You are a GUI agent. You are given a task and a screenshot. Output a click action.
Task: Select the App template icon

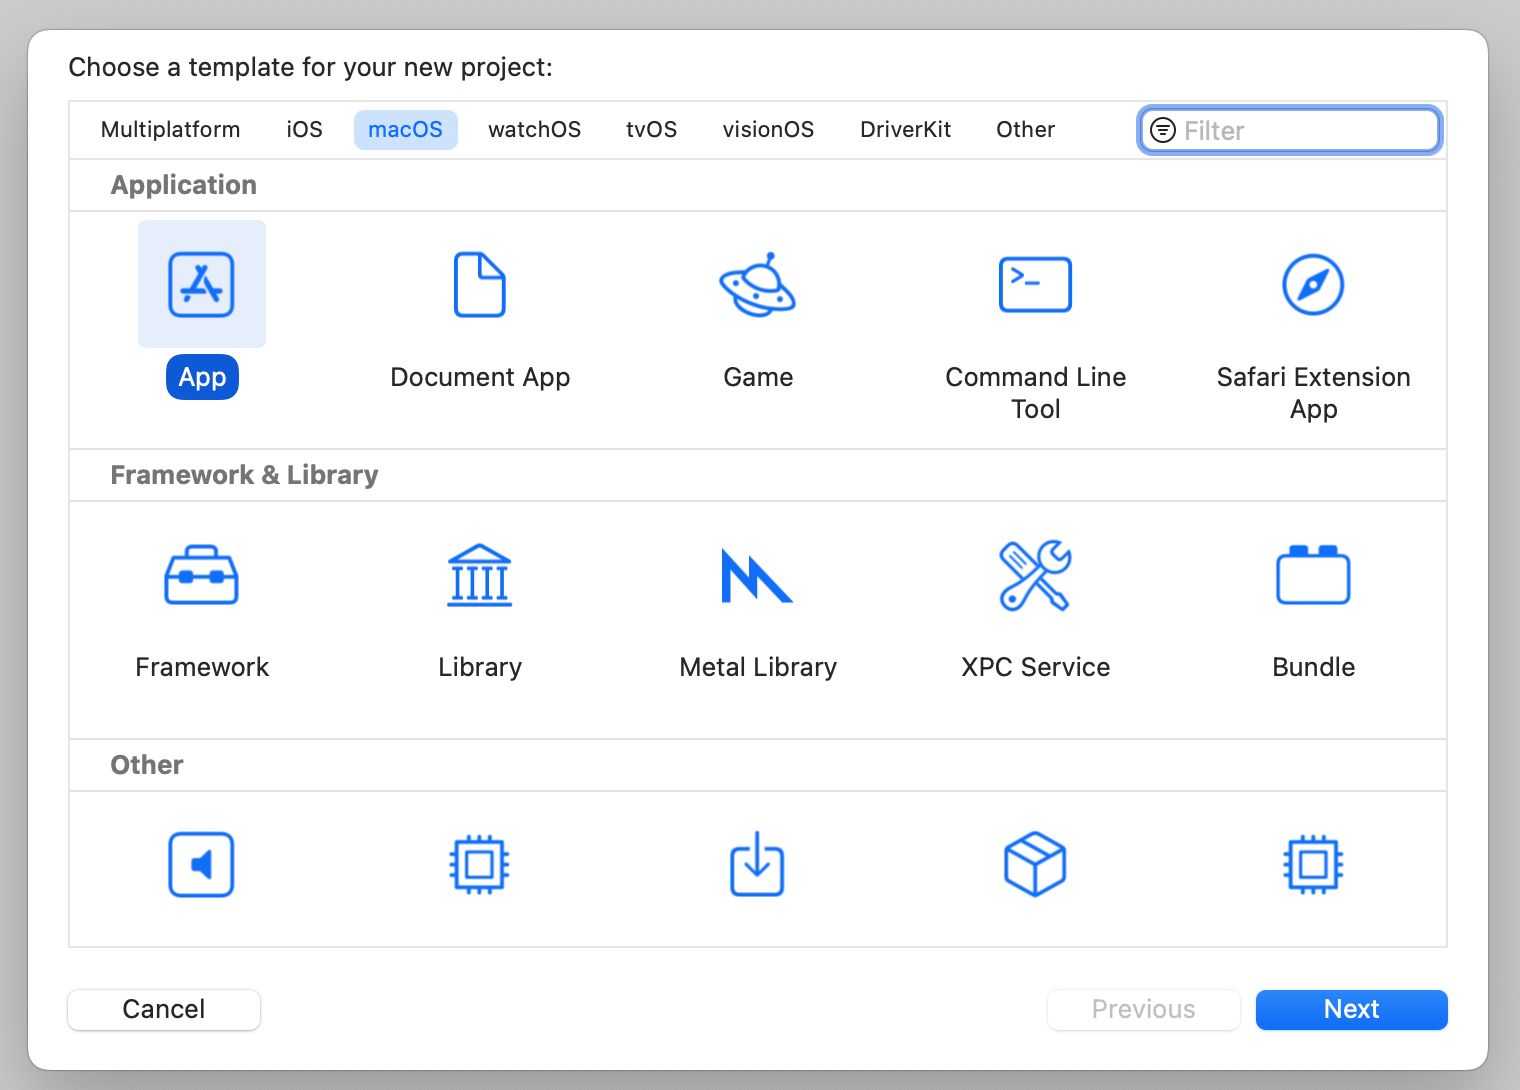tap(202, 285)
